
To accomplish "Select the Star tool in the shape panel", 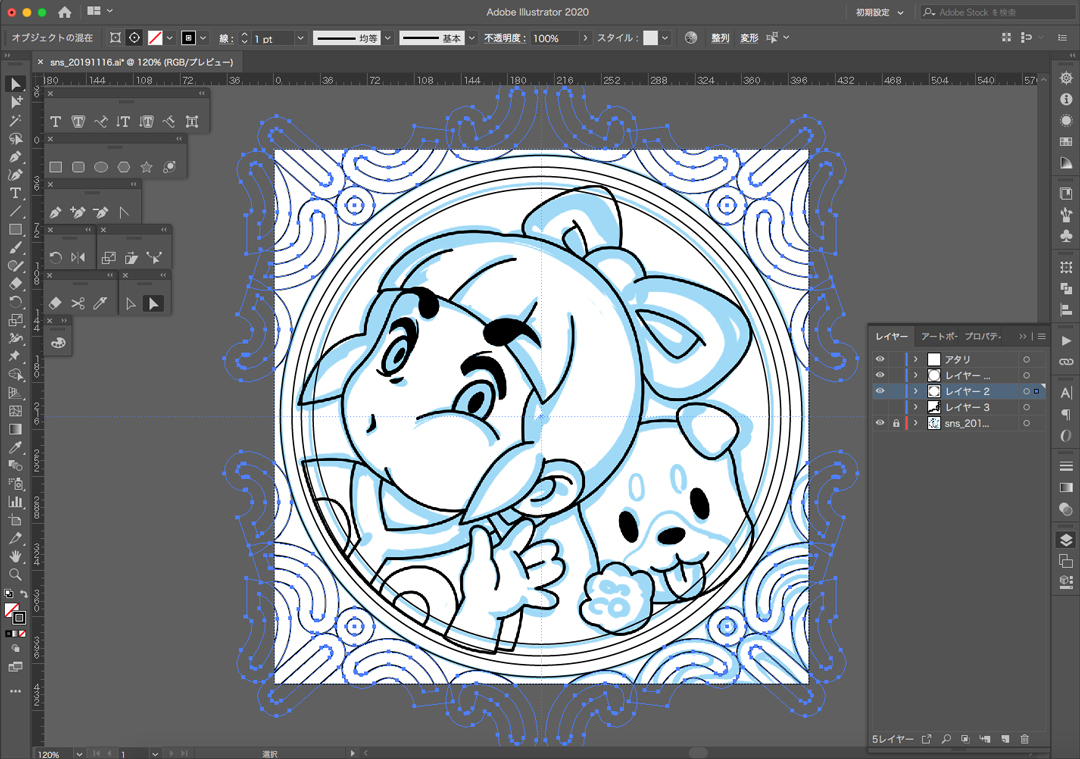I will 146,167.
